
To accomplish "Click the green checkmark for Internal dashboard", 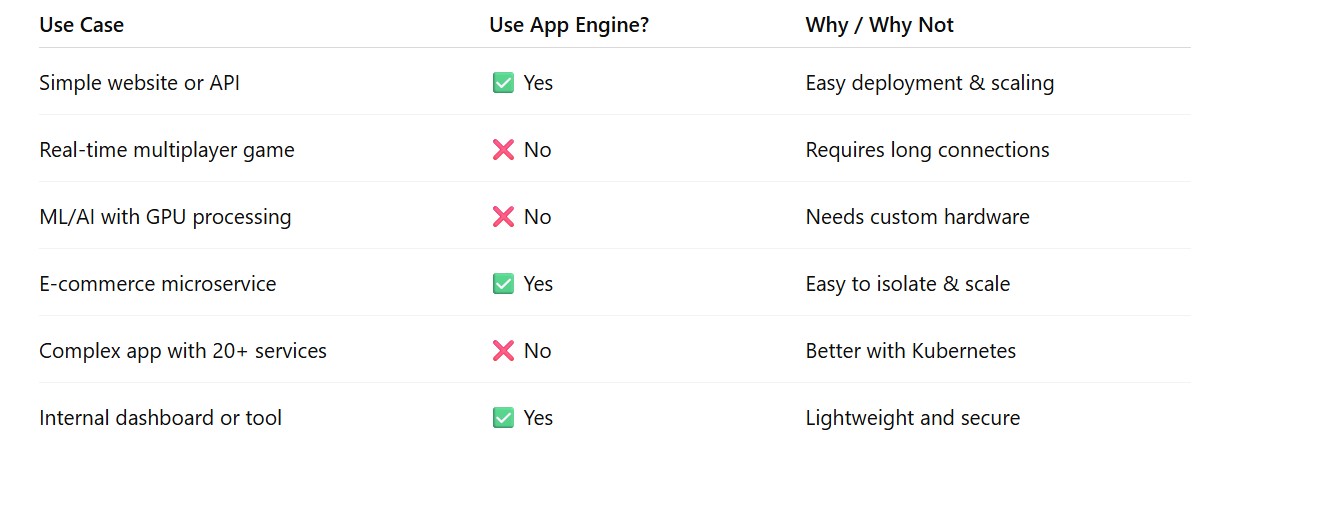I will (x=503, y=418).
